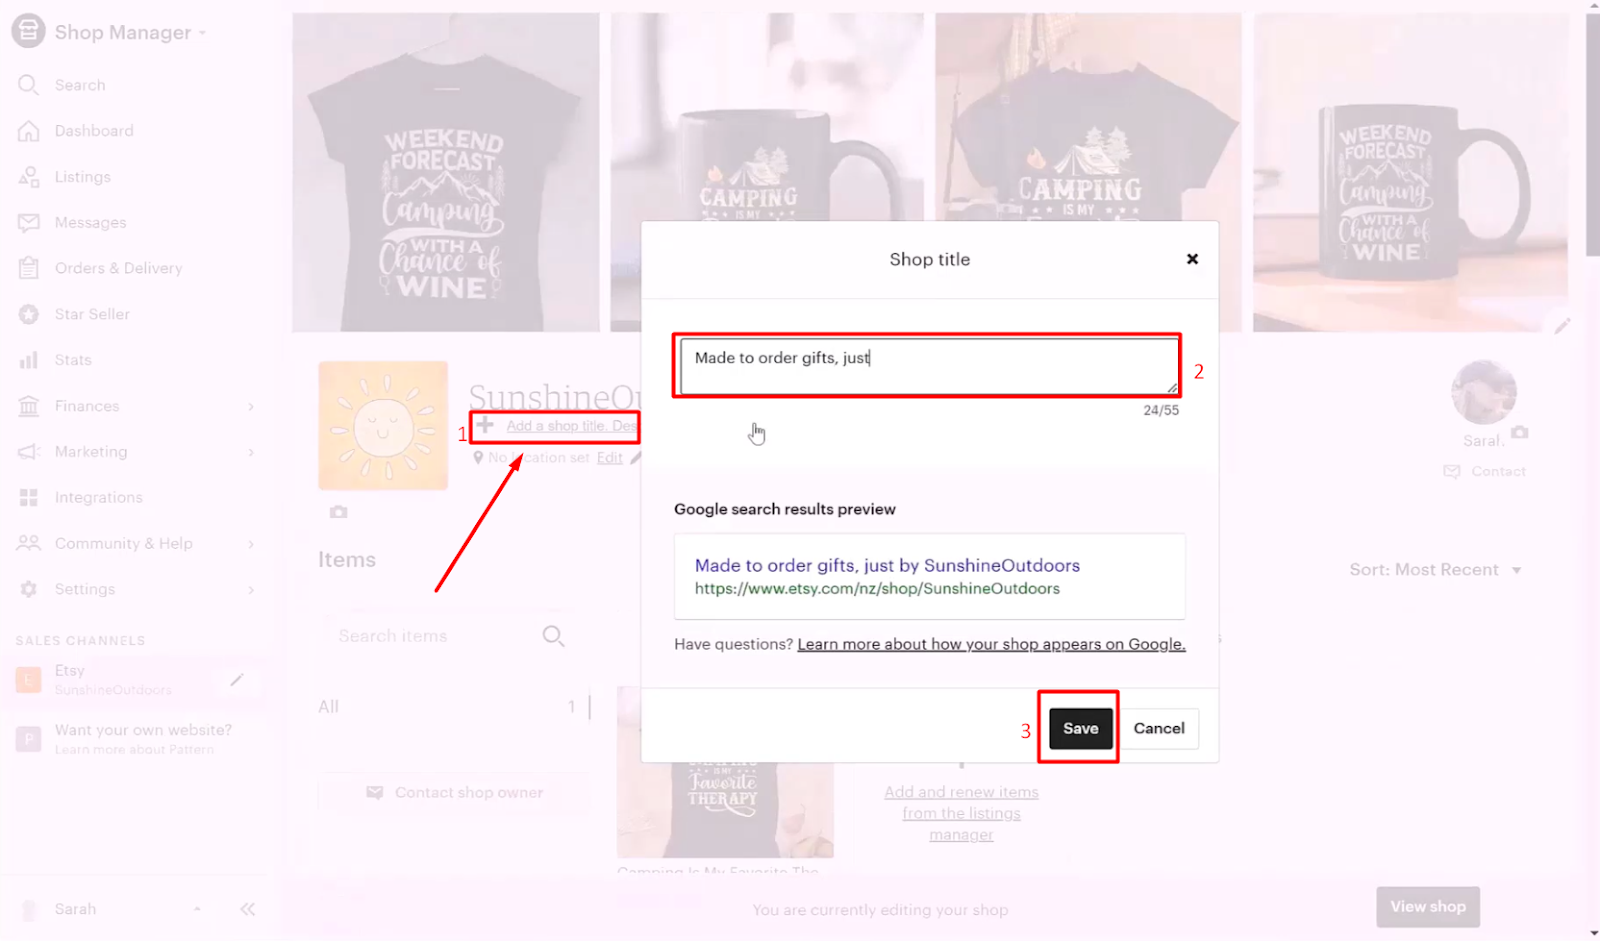Save the shop title

(x=1080, y=728)
